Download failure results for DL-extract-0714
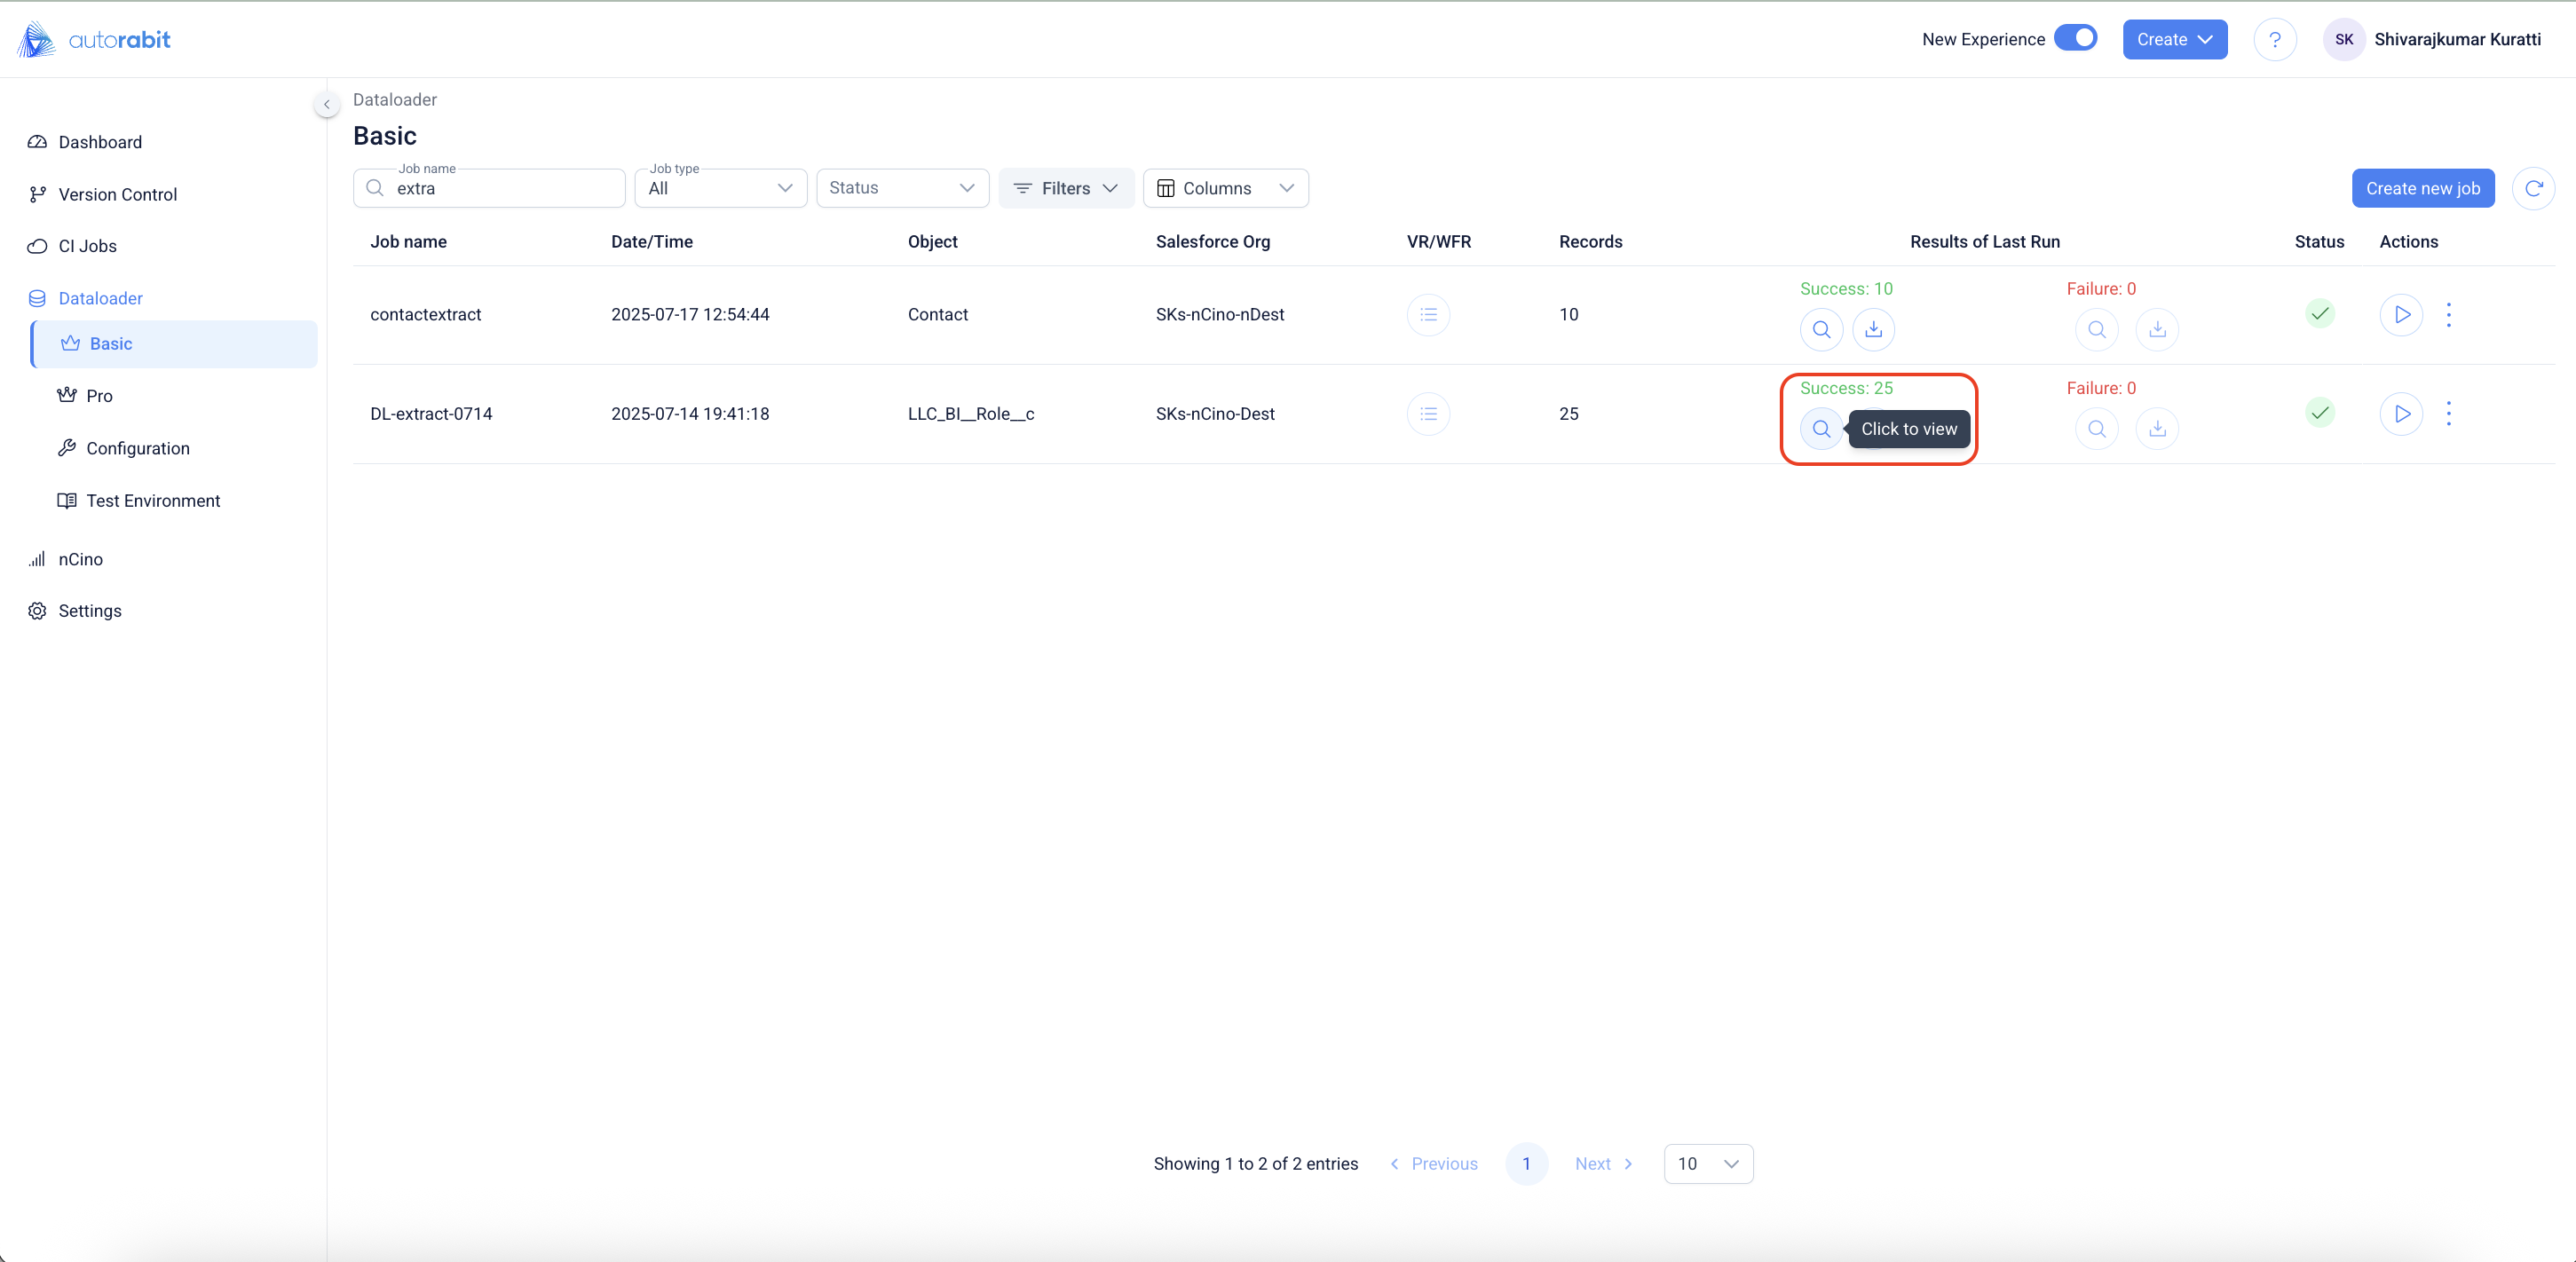Screen dimensions: 2576x1262 [x=2157, y=429]
